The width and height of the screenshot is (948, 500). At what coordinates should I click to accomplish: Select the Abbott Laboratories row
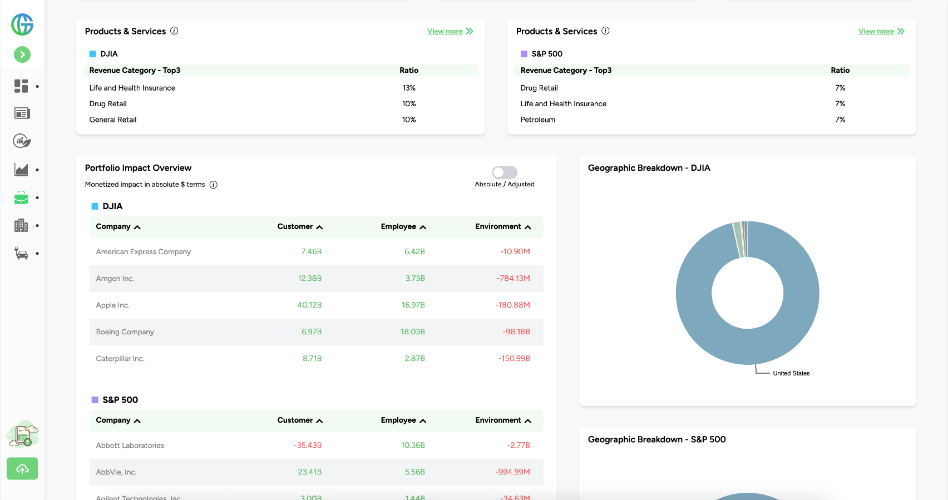(316, 446)
